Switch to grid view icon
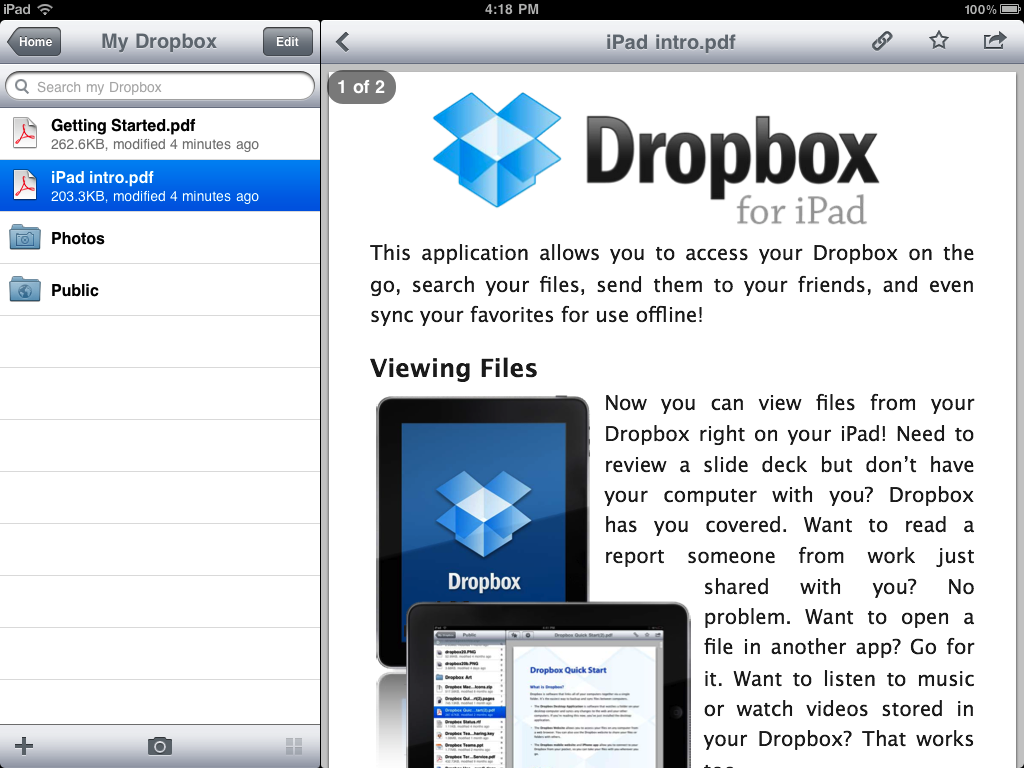Image resolution: width=1024 pixels, height=768 pixels. (x=294, y=746)
